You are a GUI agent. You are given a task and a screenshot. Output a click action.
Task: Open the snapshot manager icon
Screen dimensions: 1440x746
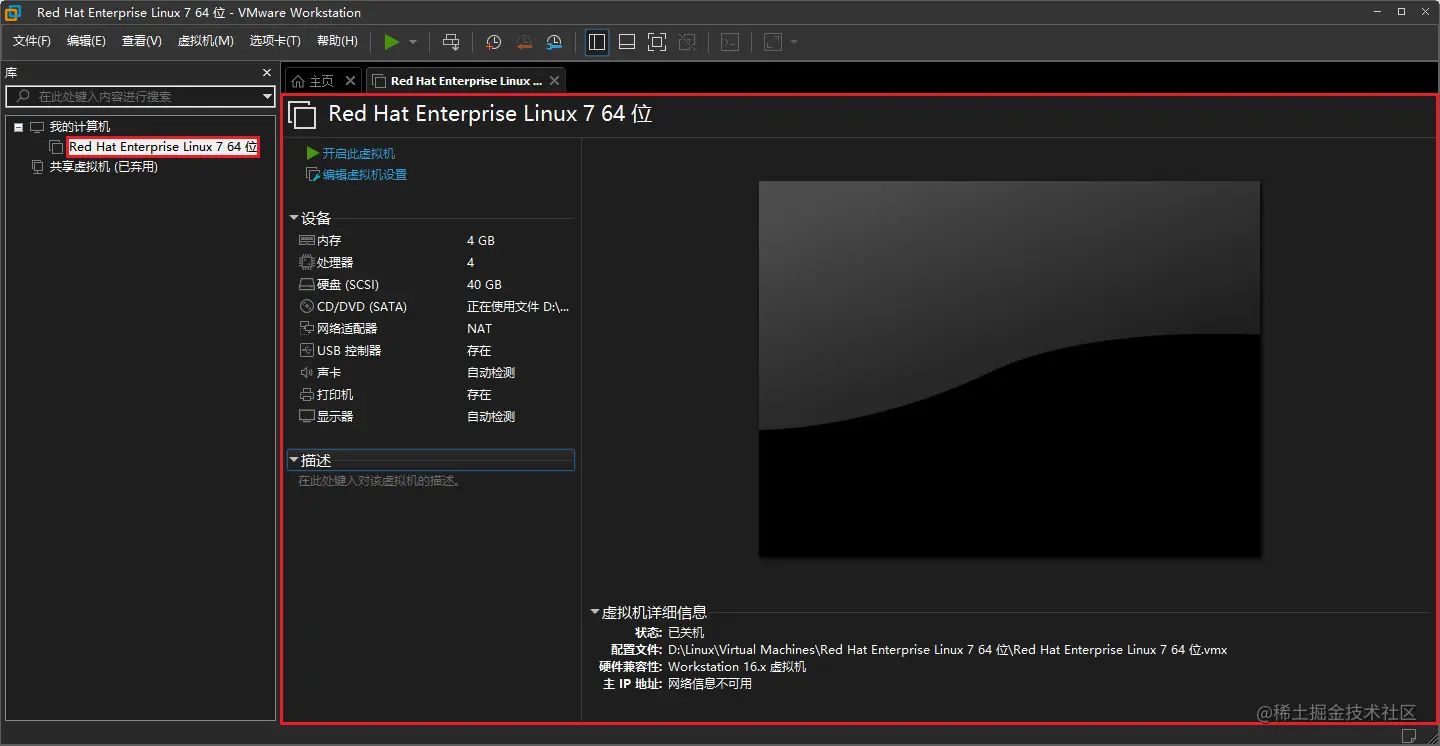[553, 42]
